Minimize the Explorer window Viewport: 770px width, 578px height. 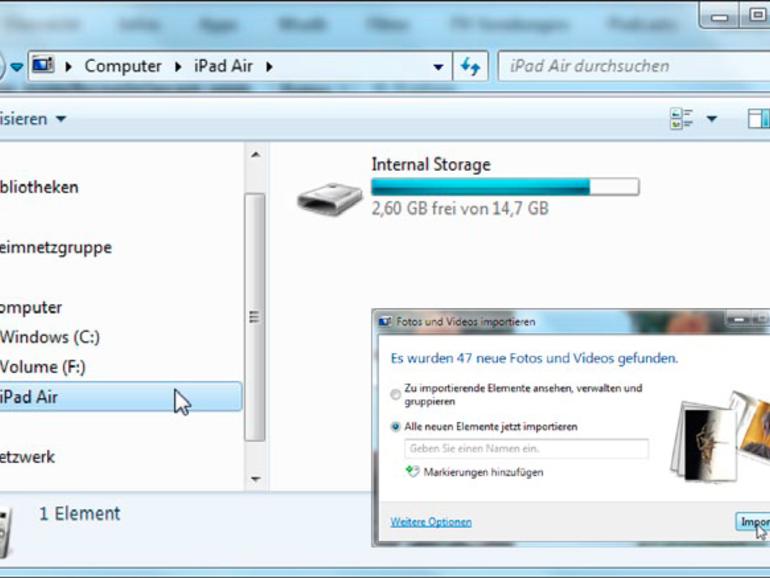click(719, 17)
